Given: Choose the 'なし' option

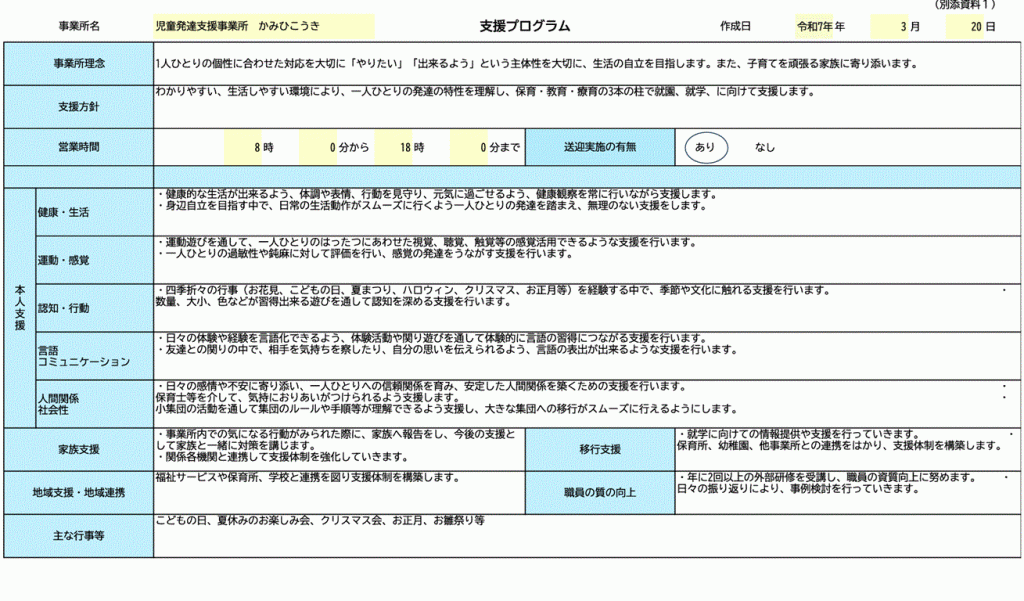Looking at the screenshot, I should point(765,147).
